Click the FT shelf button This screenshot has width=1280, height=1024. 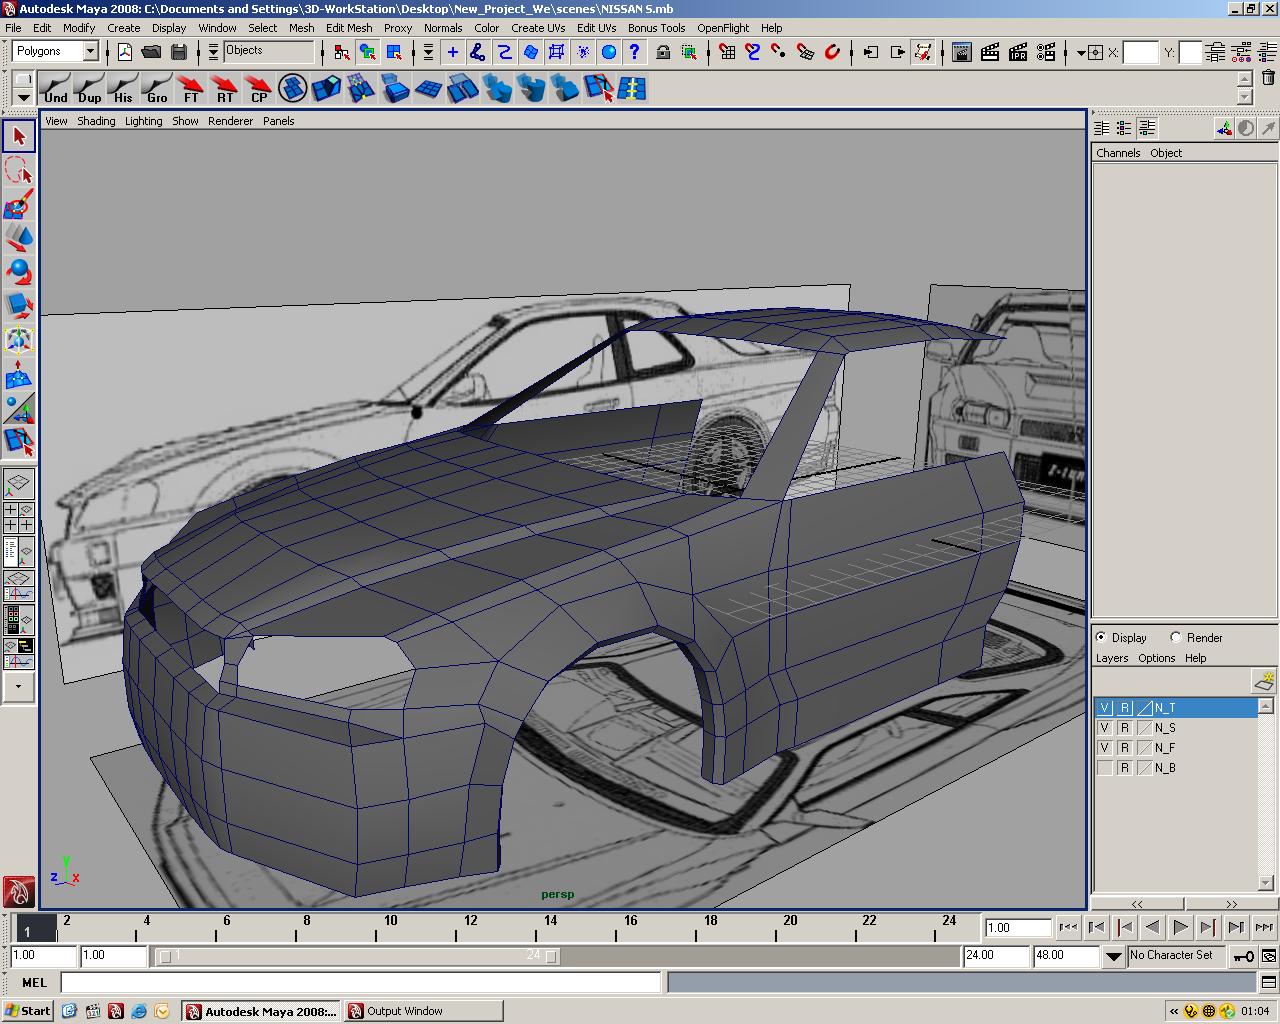pyautogui.click(x=191, y=89)
